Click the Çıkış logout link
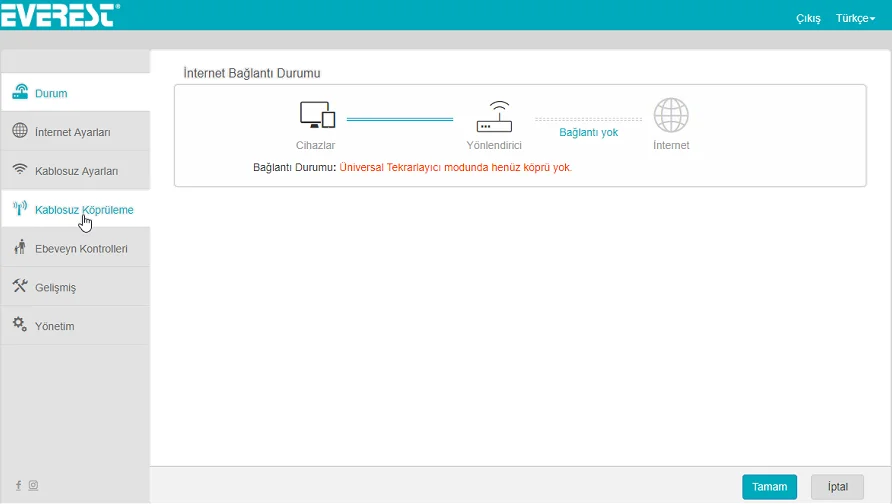This screenshot has height=504, width=892. (x=807, y=18)
